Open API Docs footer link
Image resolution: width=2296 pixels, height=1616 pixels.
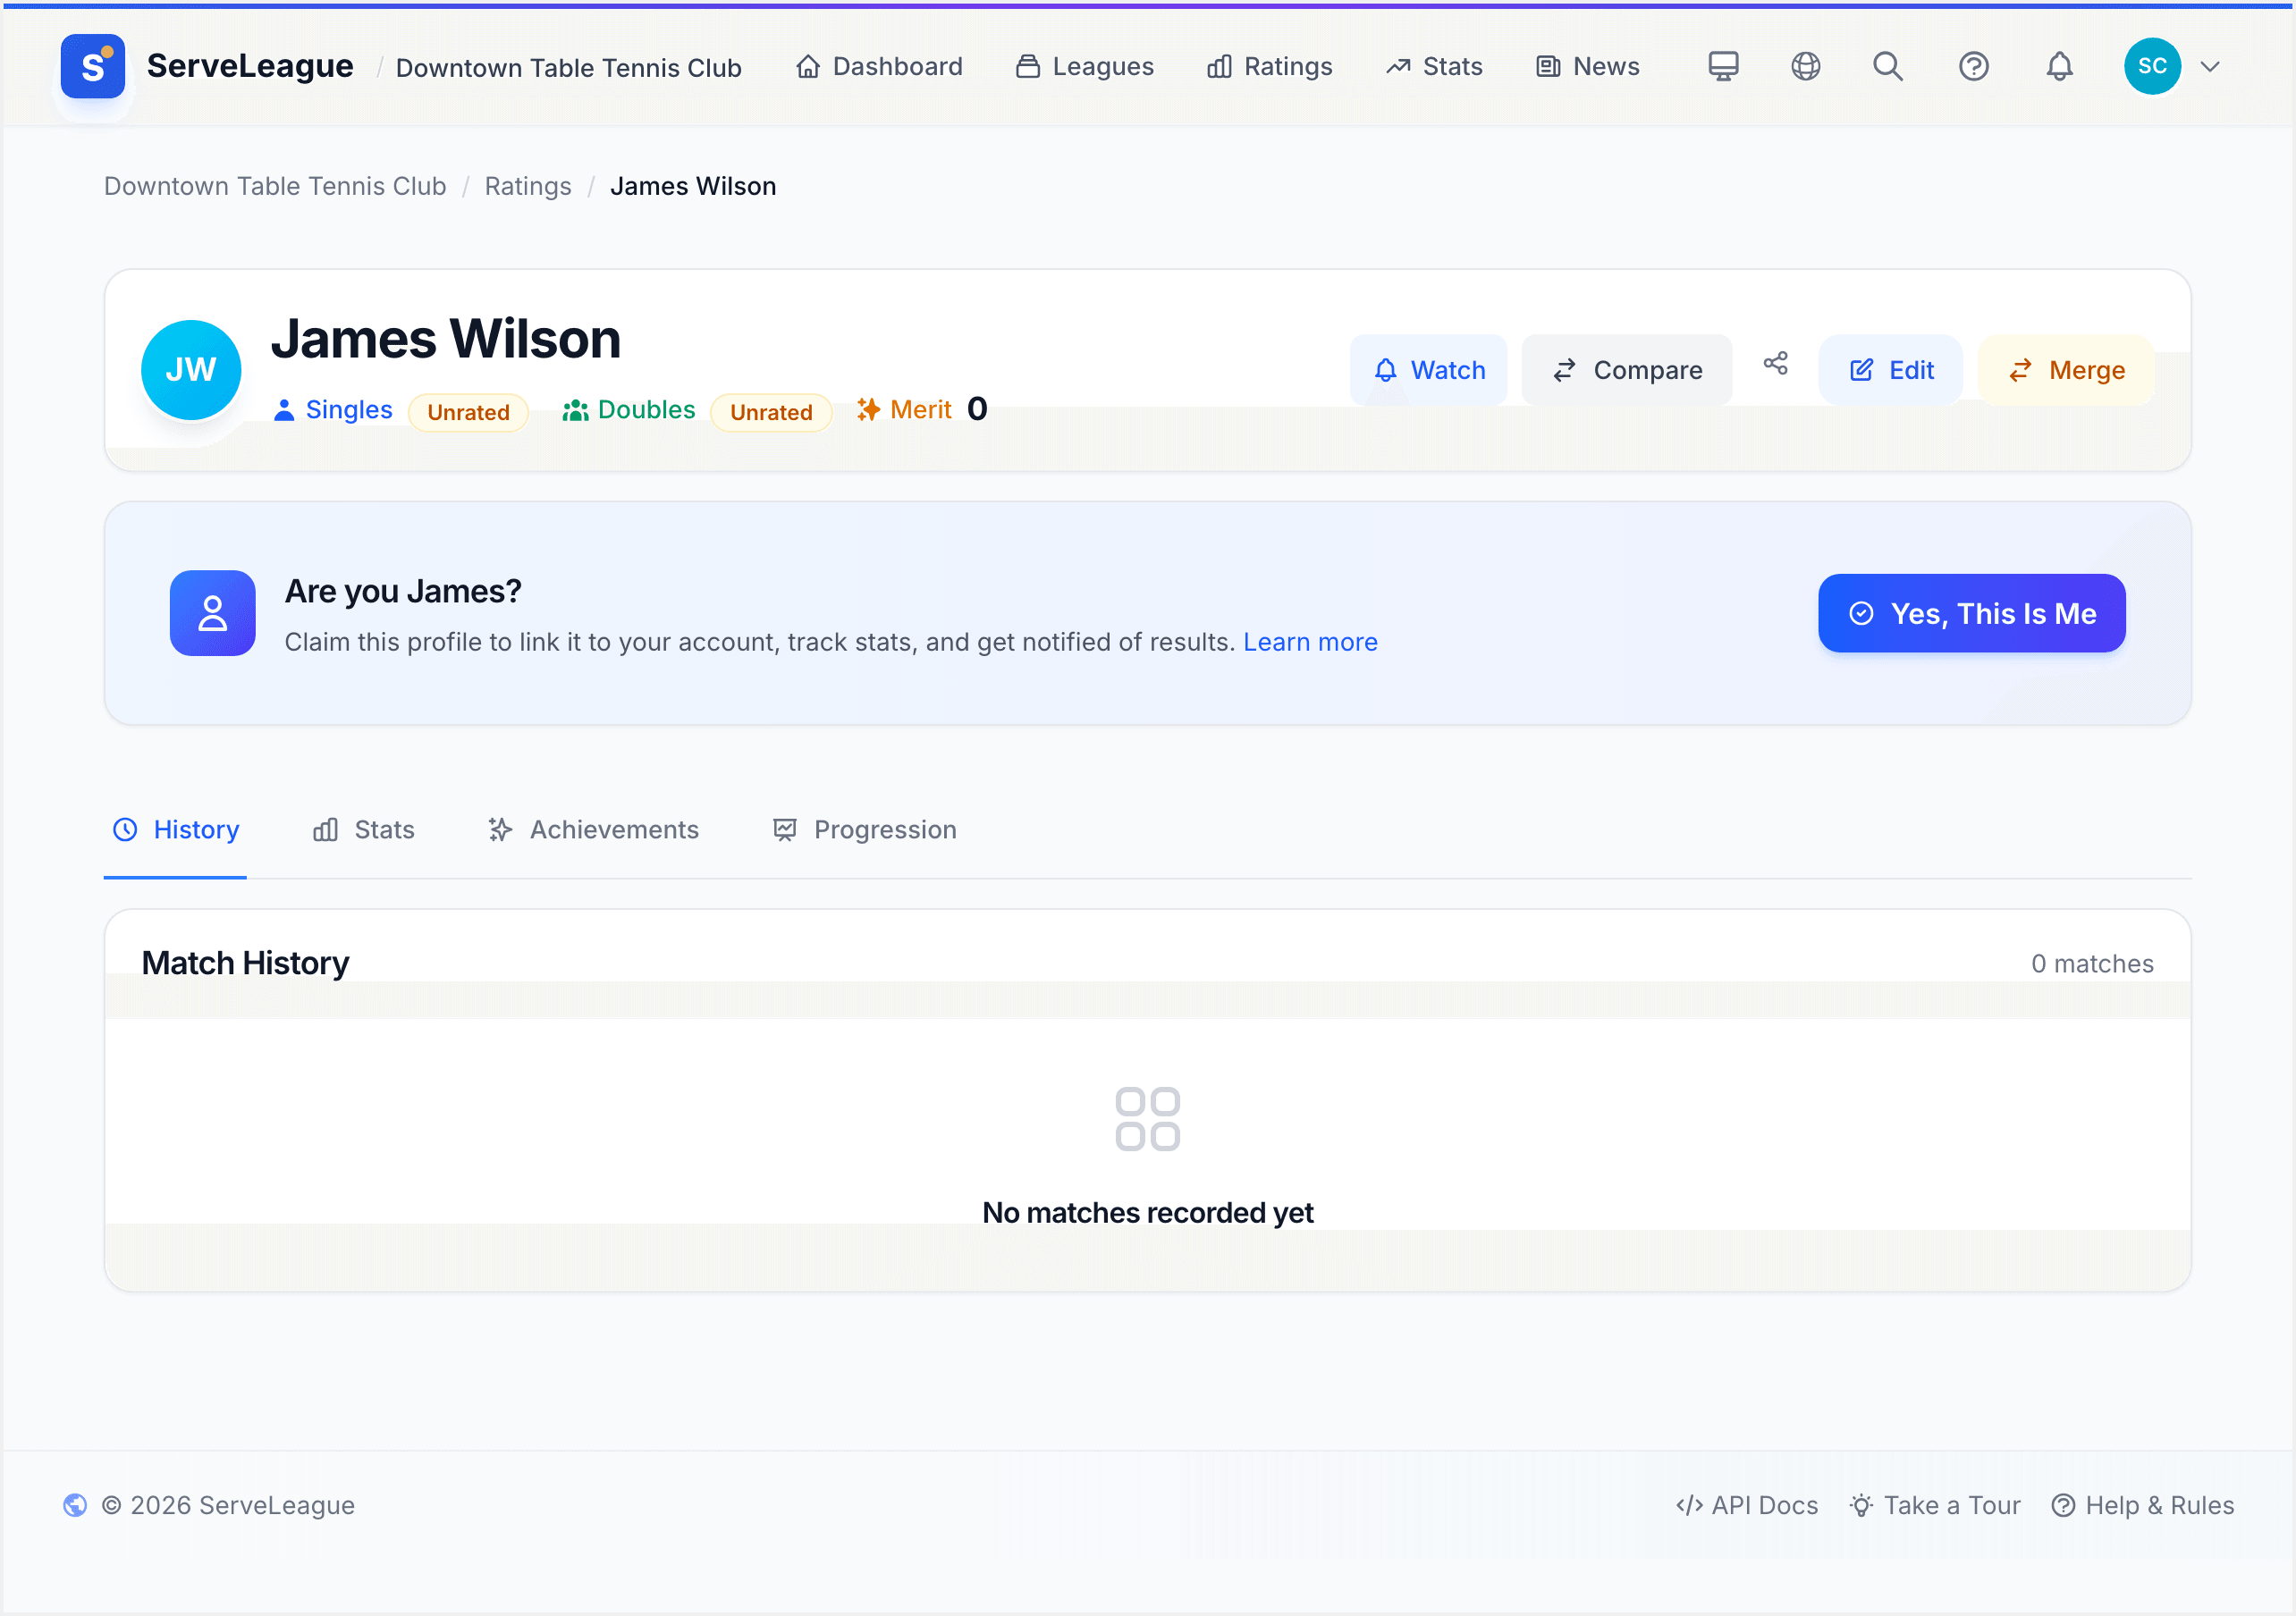[1747, 1505]
